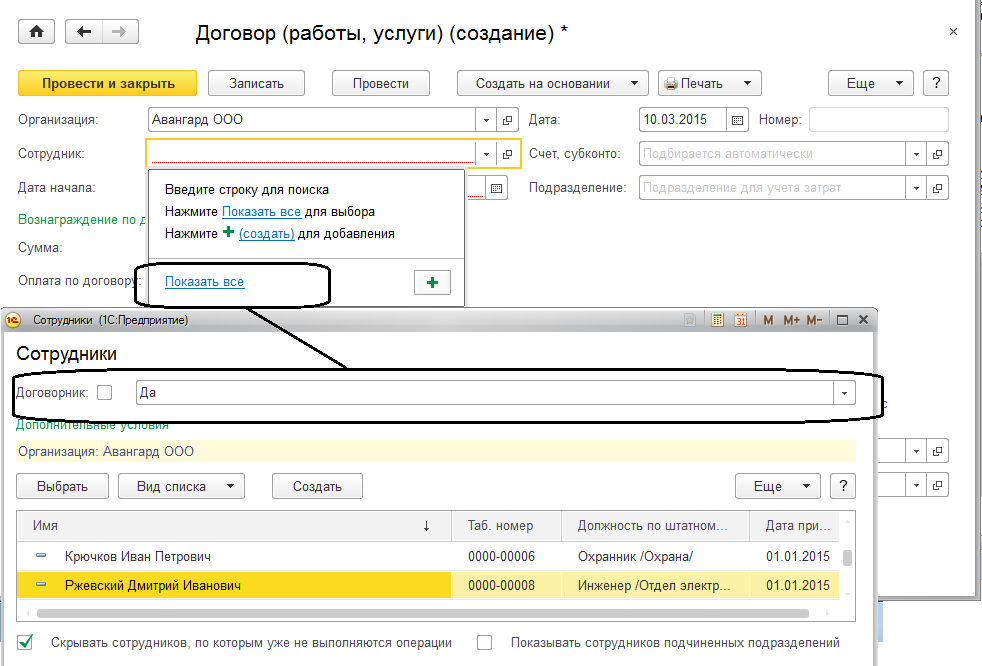The image size is (982, 666).
Task: Open date picker next to Дата field
Action: 738,120
